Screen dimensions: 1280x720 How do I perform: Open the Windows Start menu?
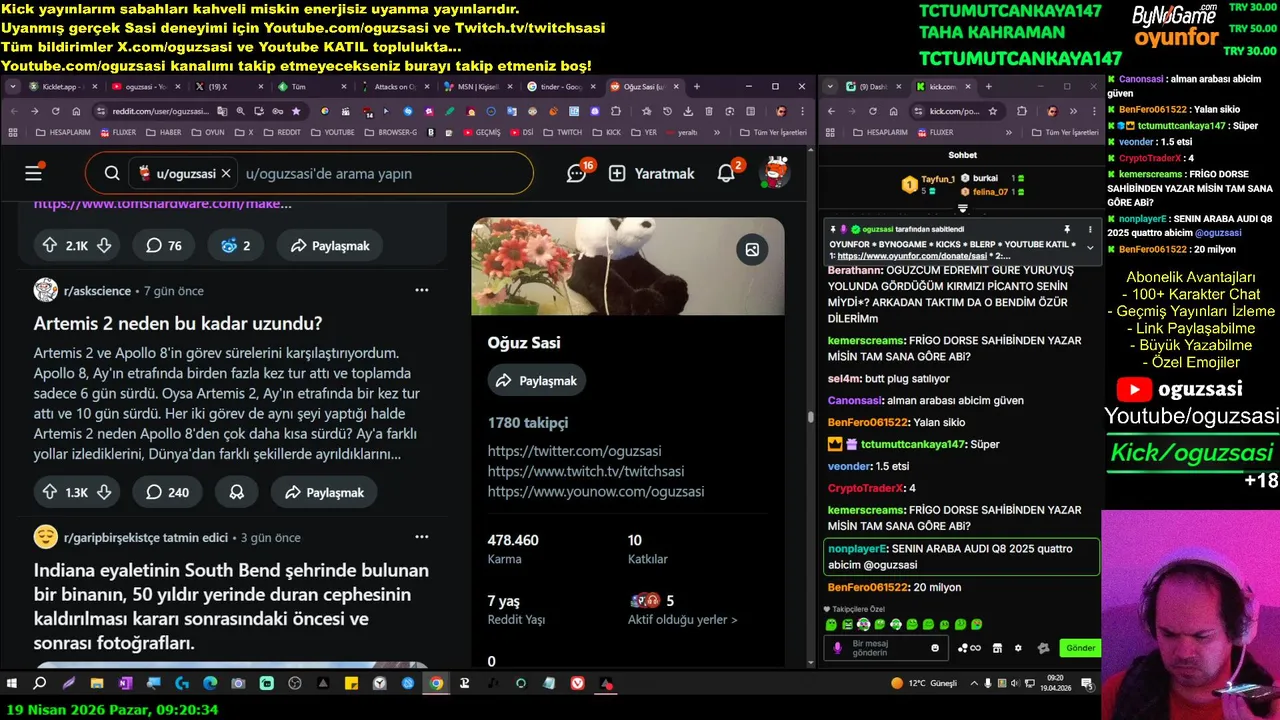tap(12, 684)
